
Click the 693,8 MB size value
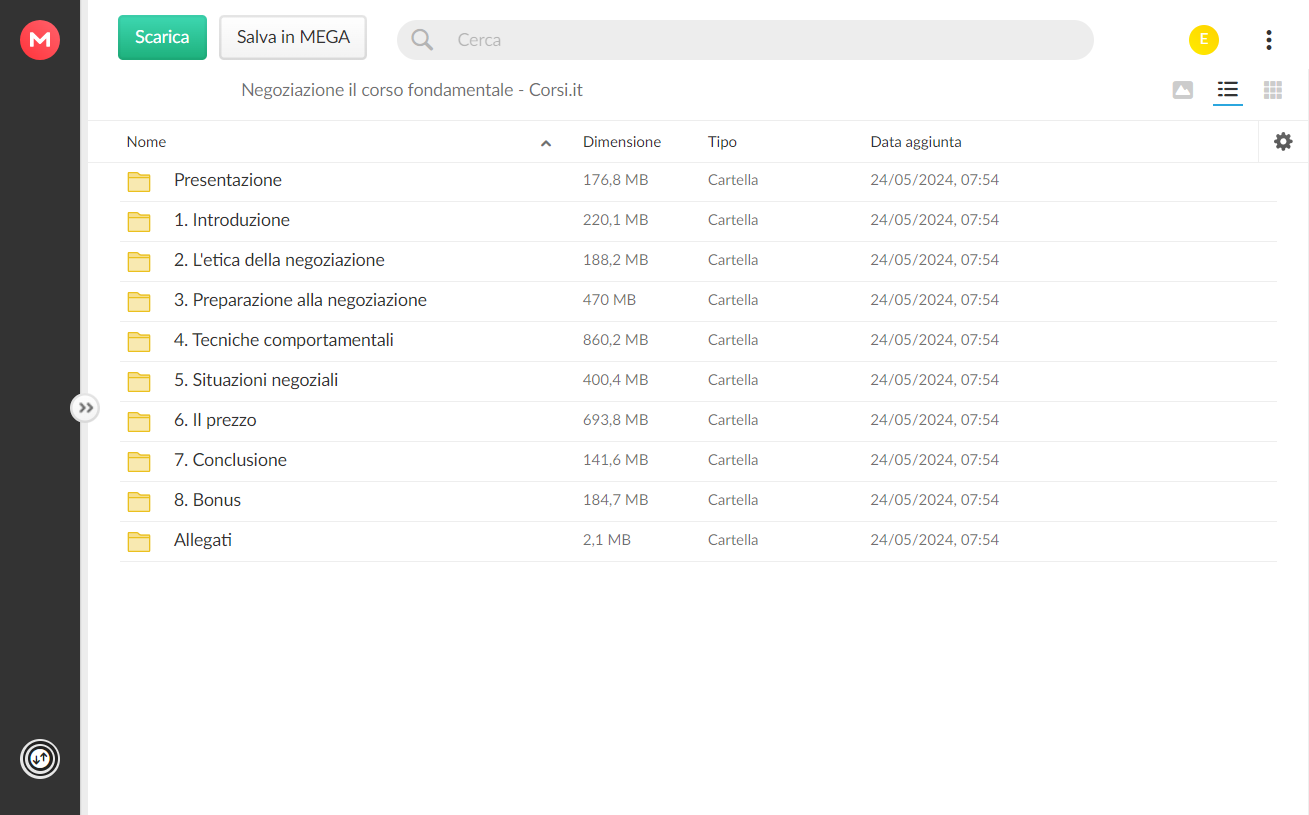pyautogui.click(x=616, y=420)
